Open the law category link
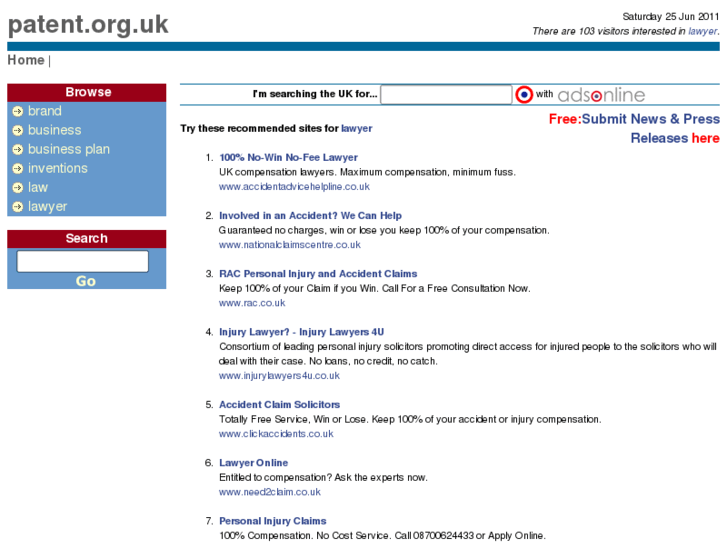Image resolution: width=727 pixels, height=545 pixels. [x=38, y=187]
